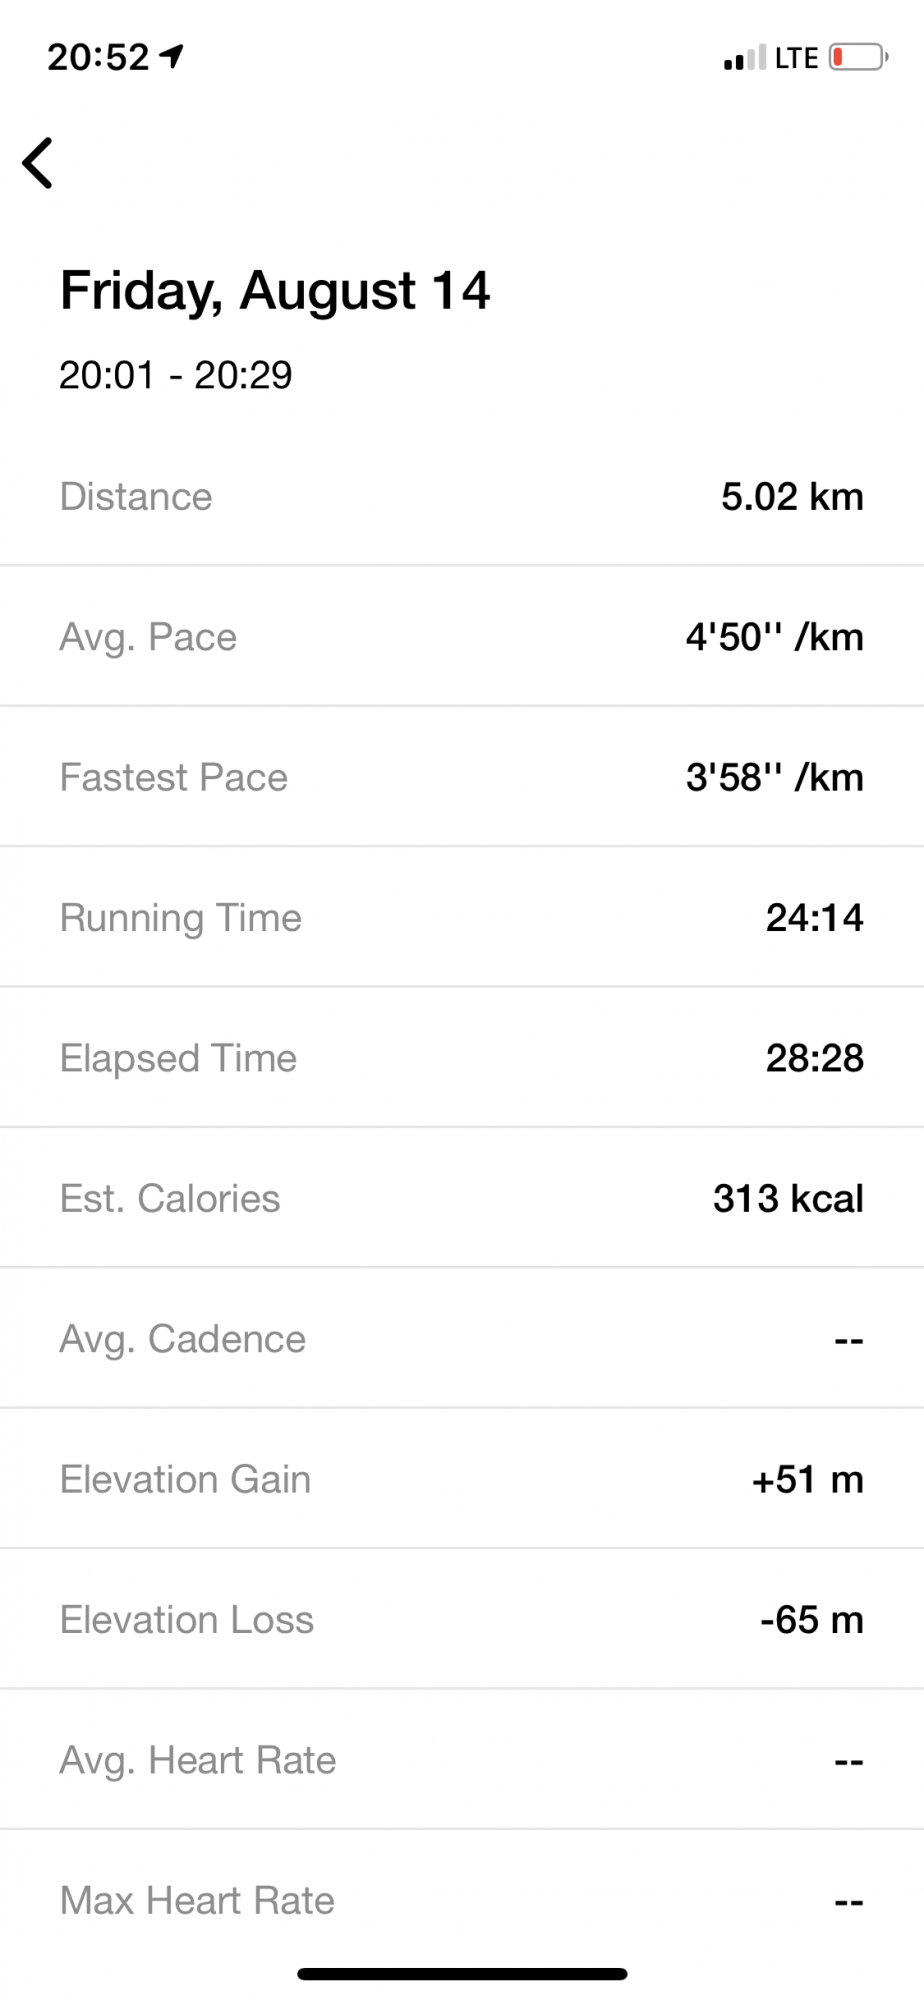Select the Avg. Pace row label

148,637
